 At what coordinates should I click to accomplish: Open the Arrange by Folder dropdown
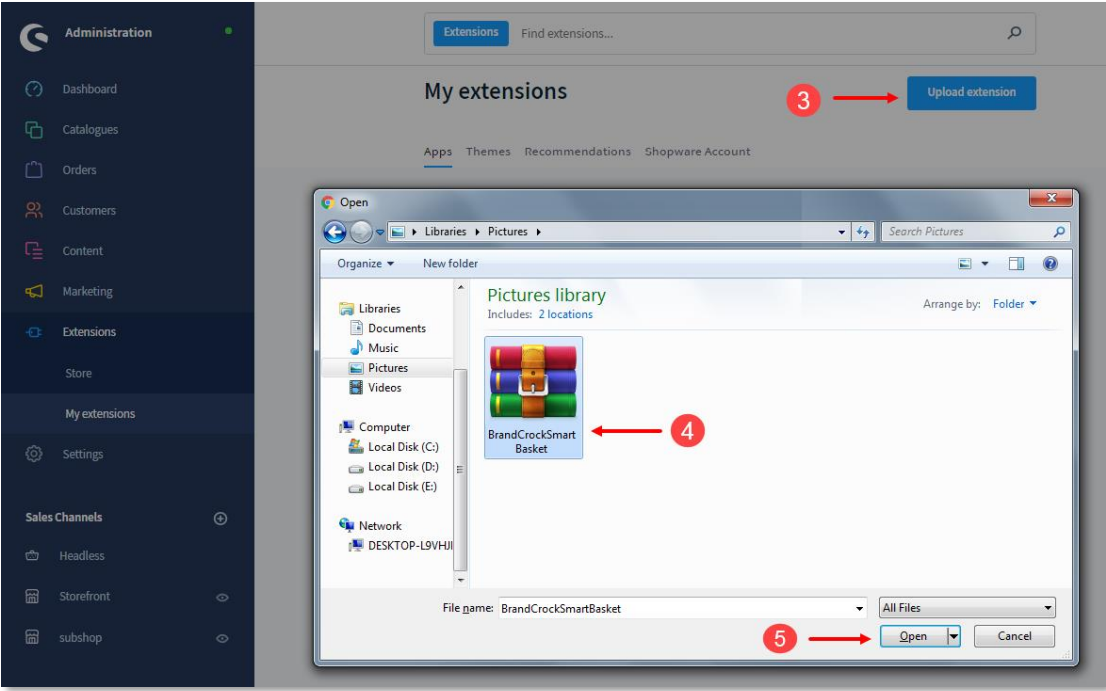(x=1014, y=304)
